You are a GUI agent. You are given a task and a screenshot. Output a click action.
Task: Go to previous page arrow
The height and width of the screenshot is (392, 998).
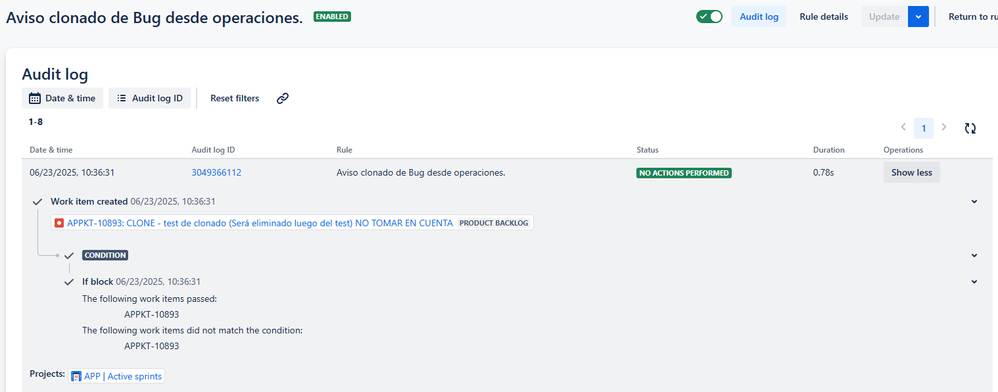[903, 127]
